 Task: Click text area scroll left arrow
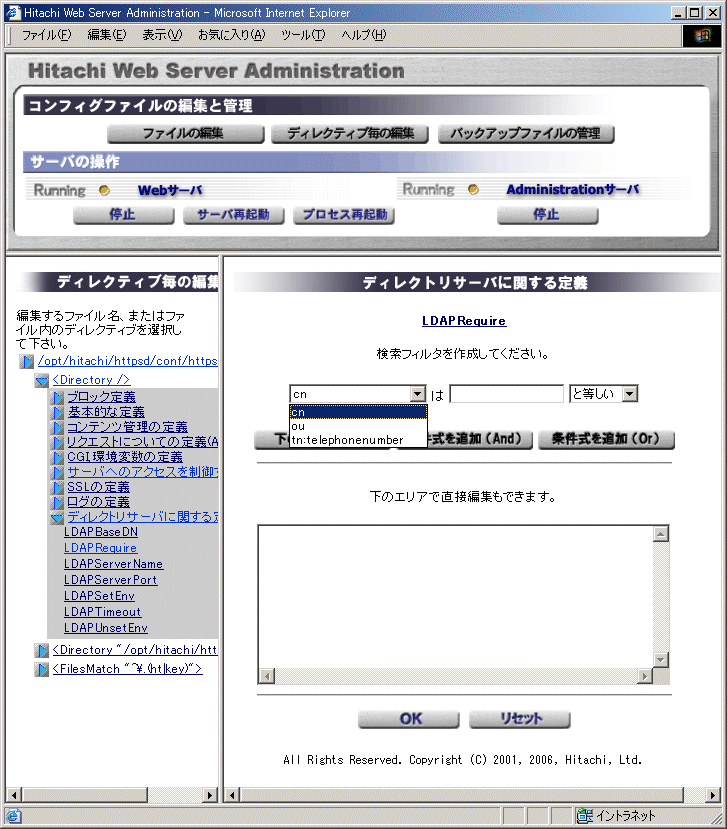267,676
